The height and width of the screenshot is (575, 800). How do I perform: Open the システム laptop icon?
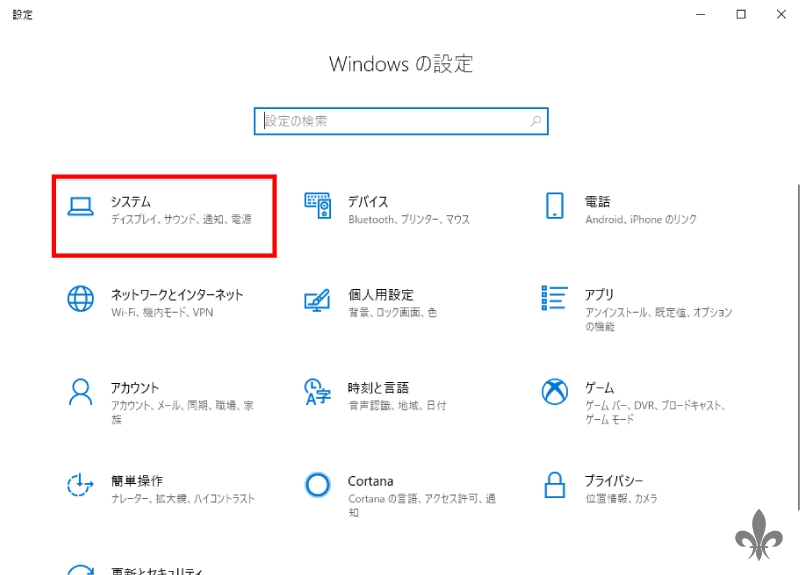(81, 207)
